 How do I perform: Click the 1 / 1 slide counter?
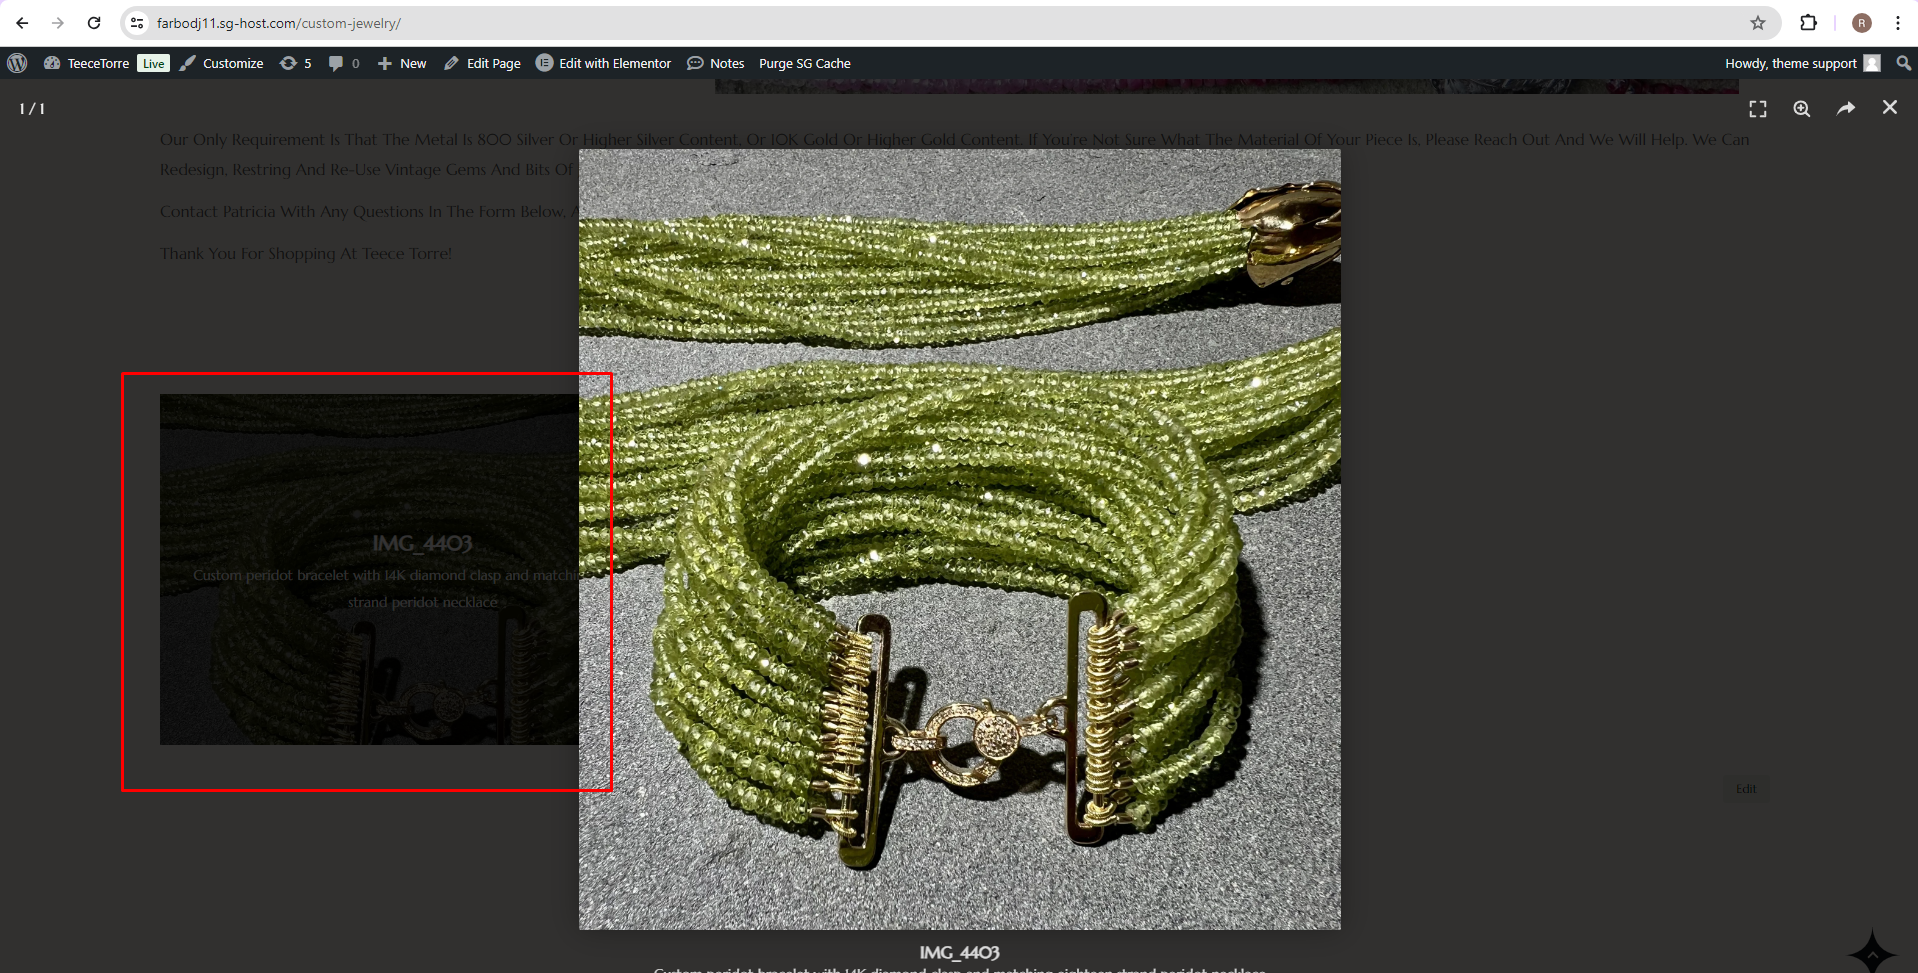pos(32,108)
